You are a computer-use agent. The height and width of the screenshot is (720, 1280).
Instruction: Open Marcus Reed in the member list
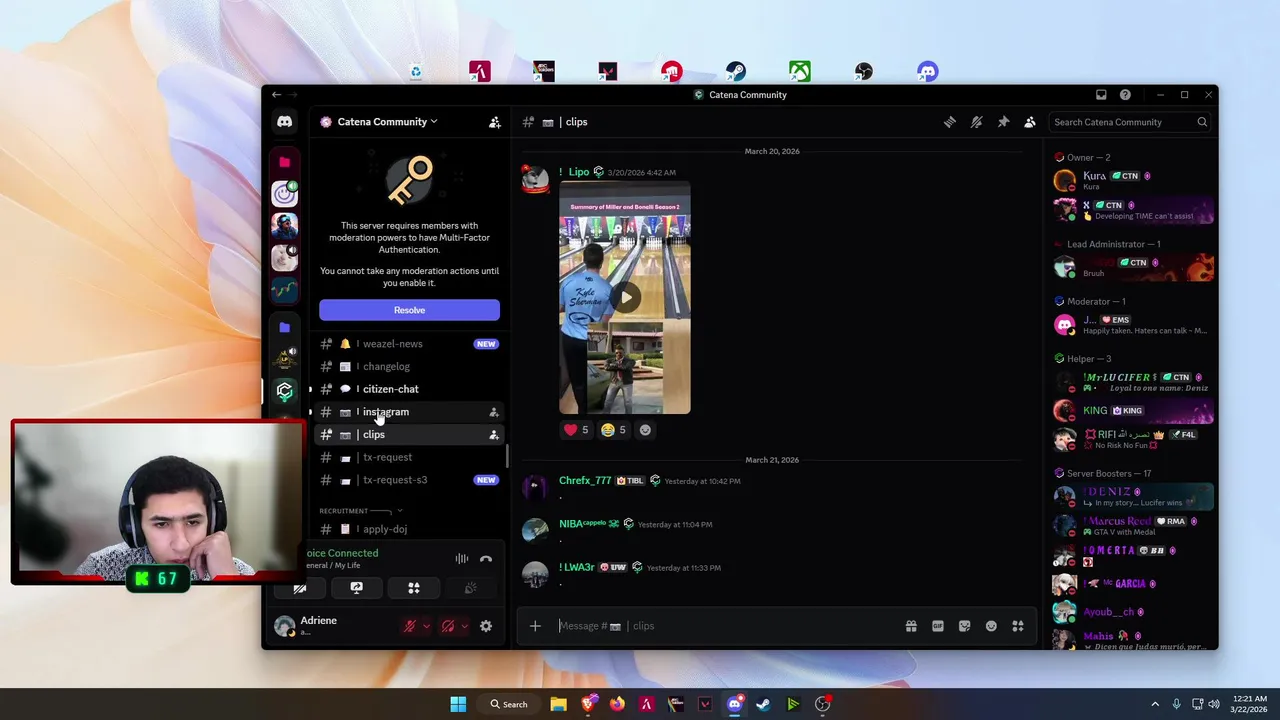point(1133,526)
